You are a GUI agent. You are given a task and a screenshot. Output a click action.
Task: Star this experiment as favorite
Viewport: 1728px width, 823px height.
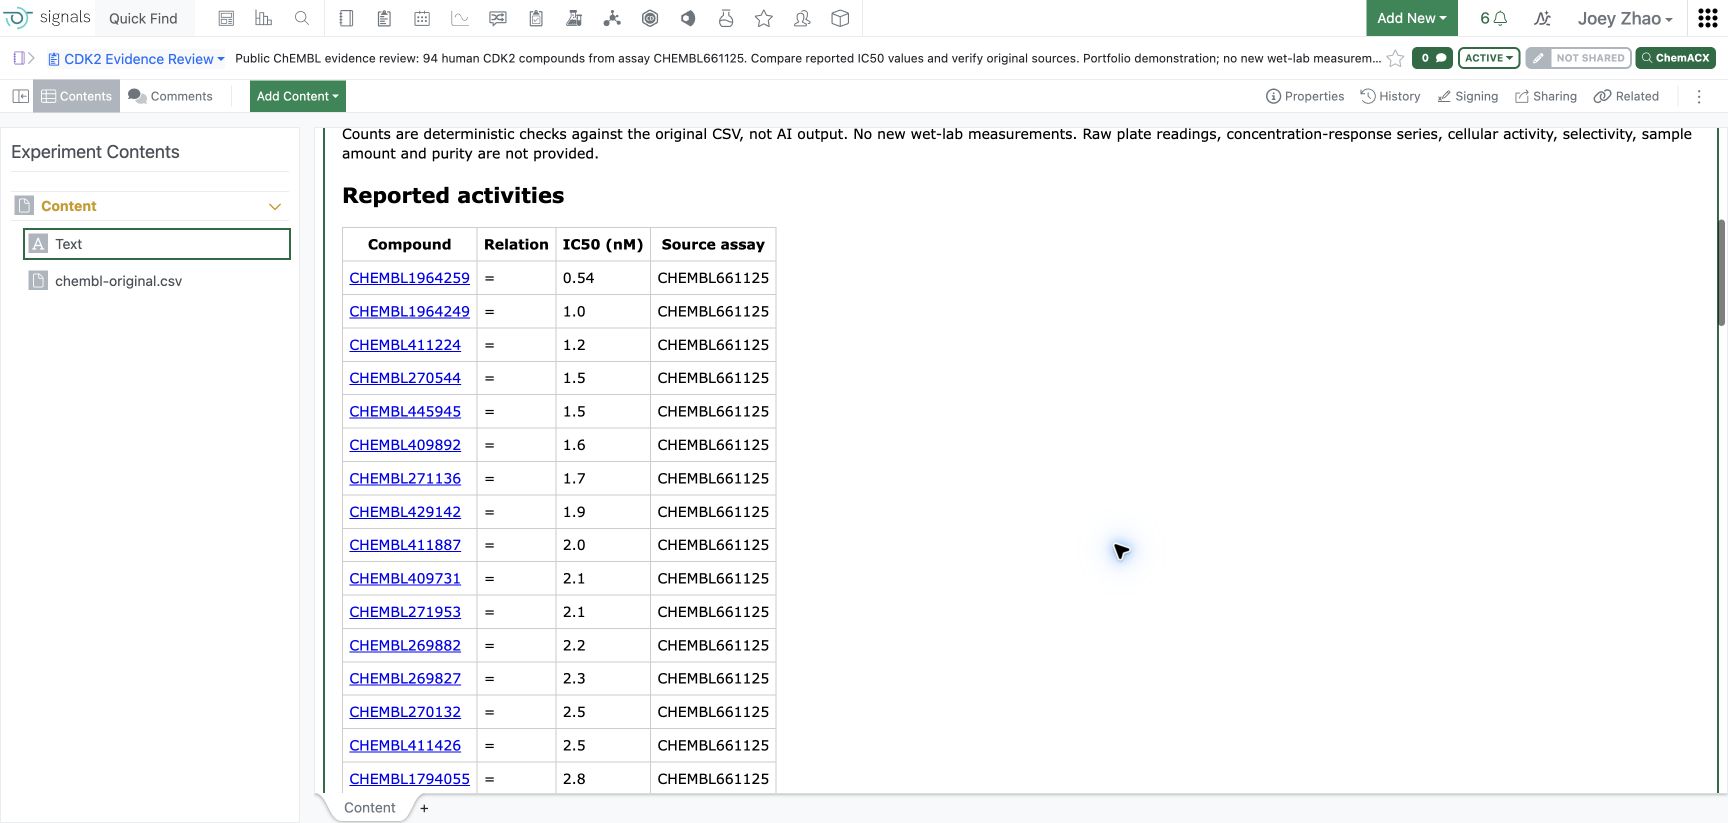pos(1396,58)
